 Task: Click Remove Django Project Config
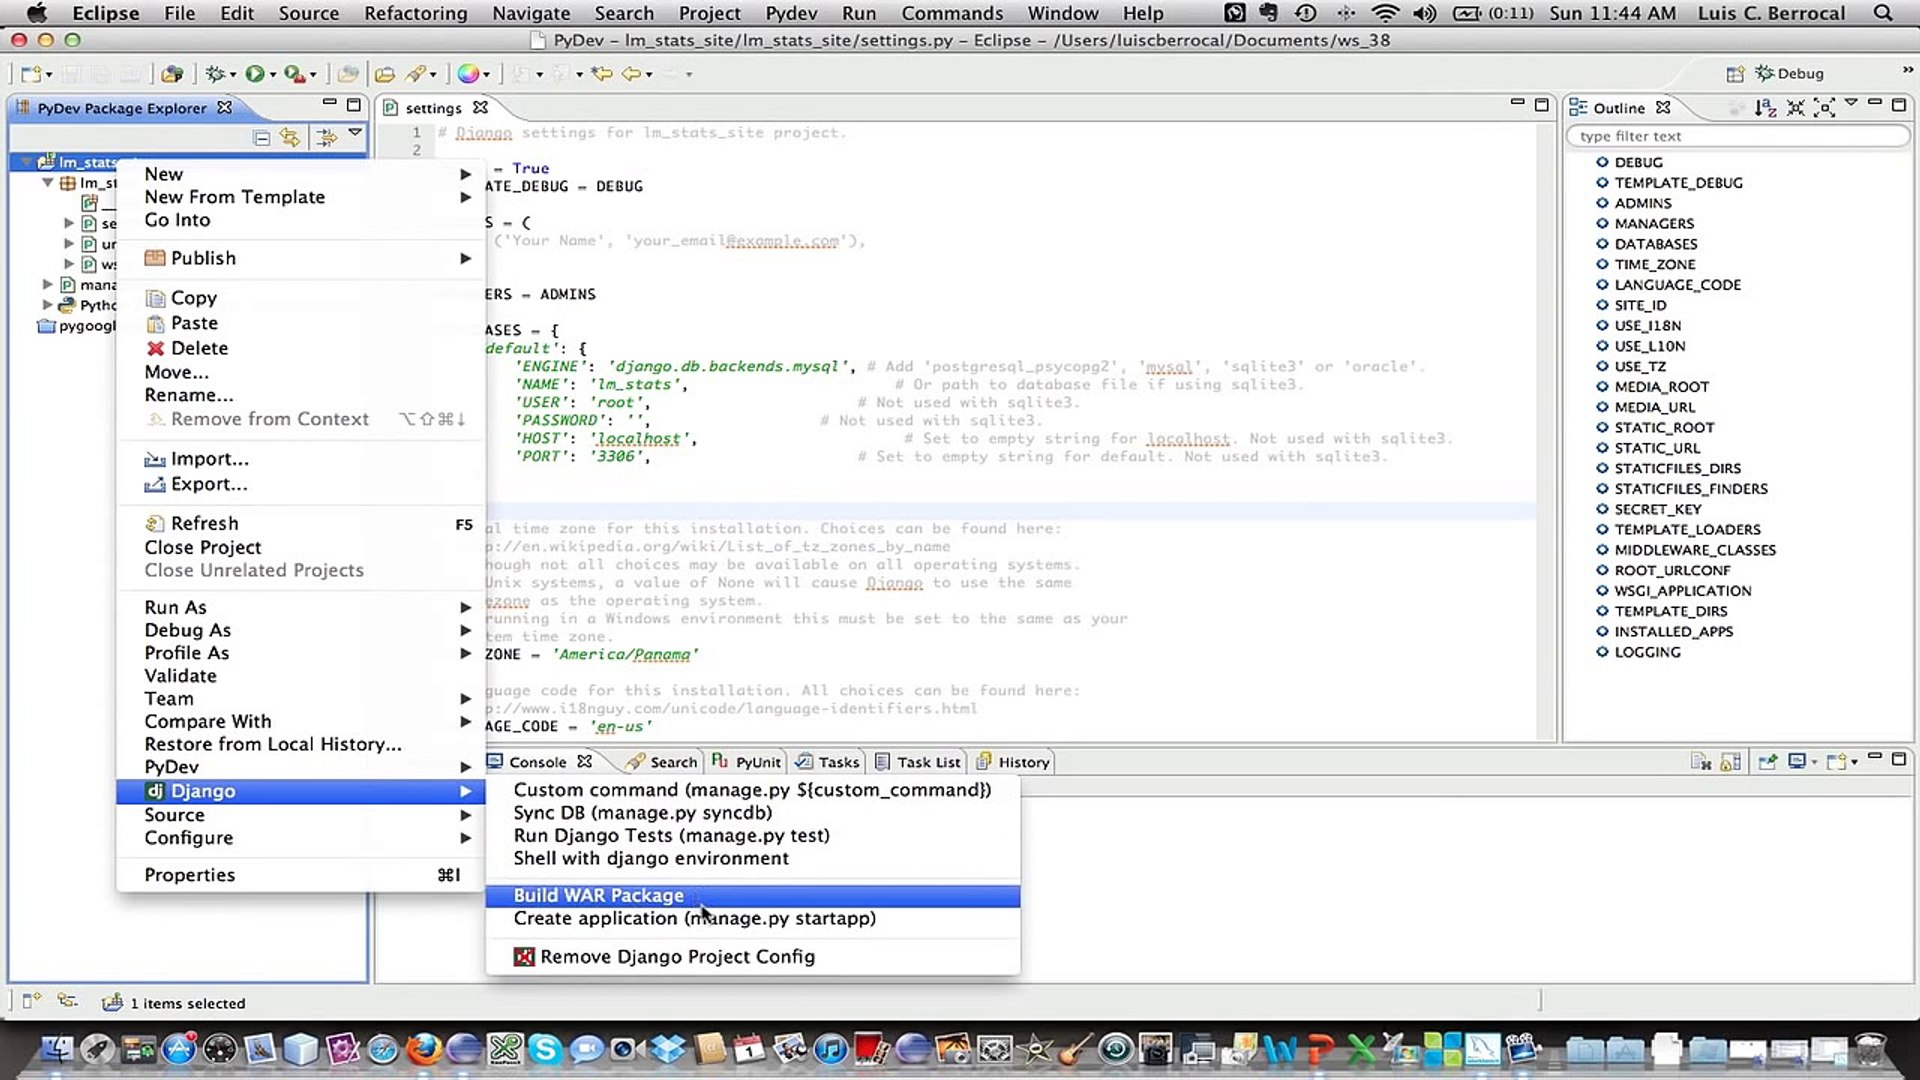point(677,957)
